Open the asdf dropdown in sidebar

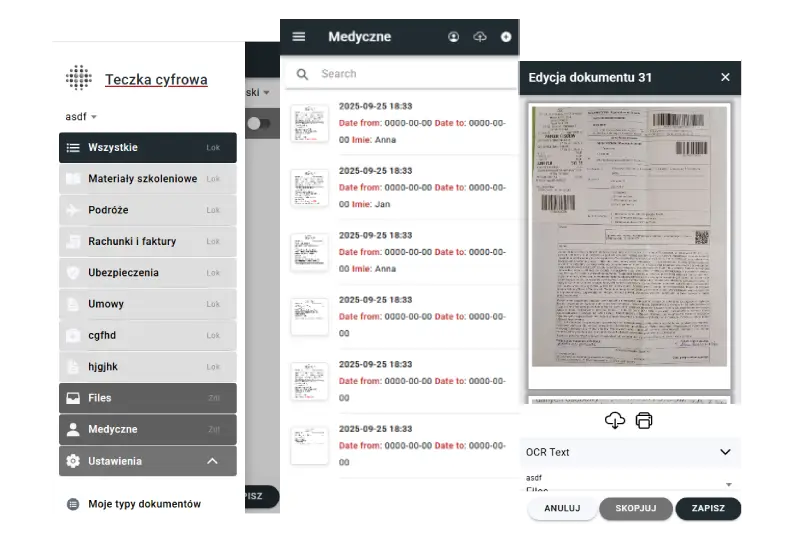(81, 117)
